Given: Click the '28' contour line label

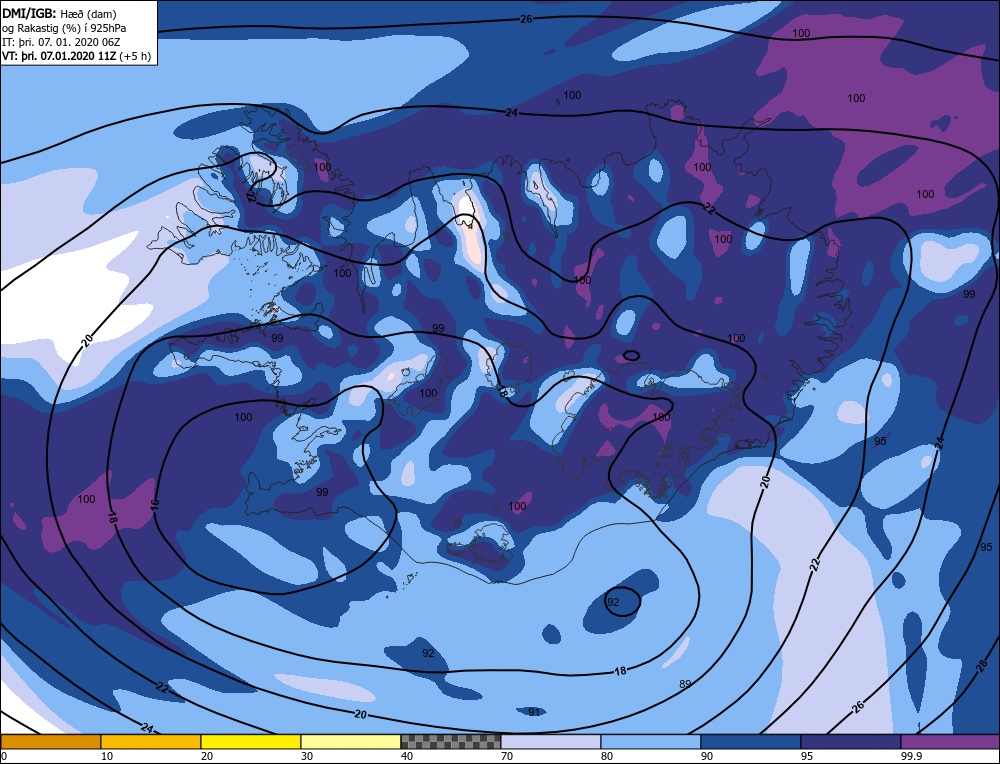Looking at the screenshot, I should [982, 666].
